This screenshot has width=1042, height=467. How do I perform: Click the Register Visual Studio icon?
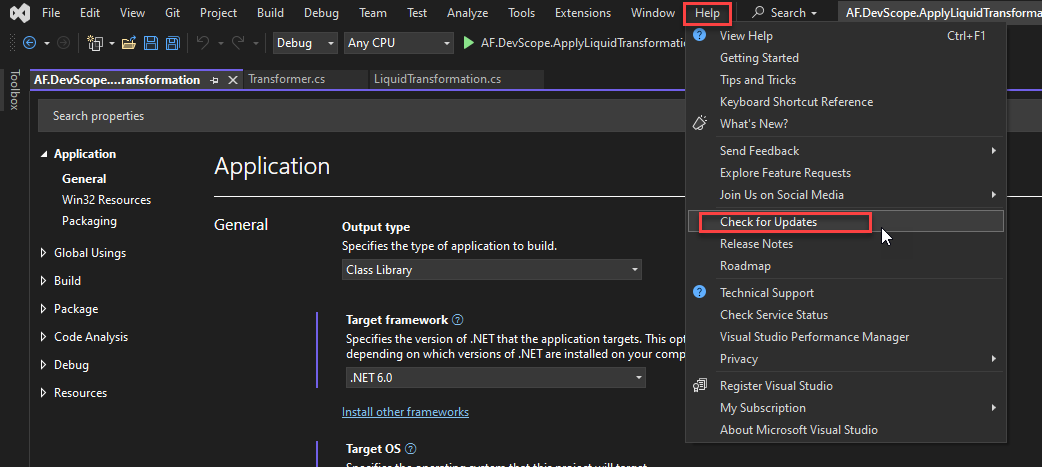tap(700, 385)
